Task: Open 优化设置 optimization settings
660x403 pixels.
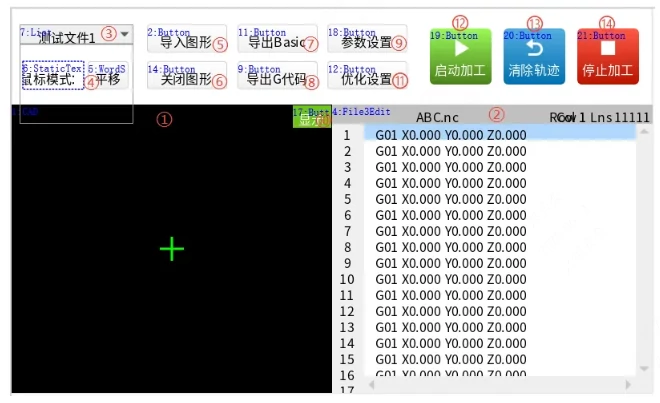Action: (367, 75)
